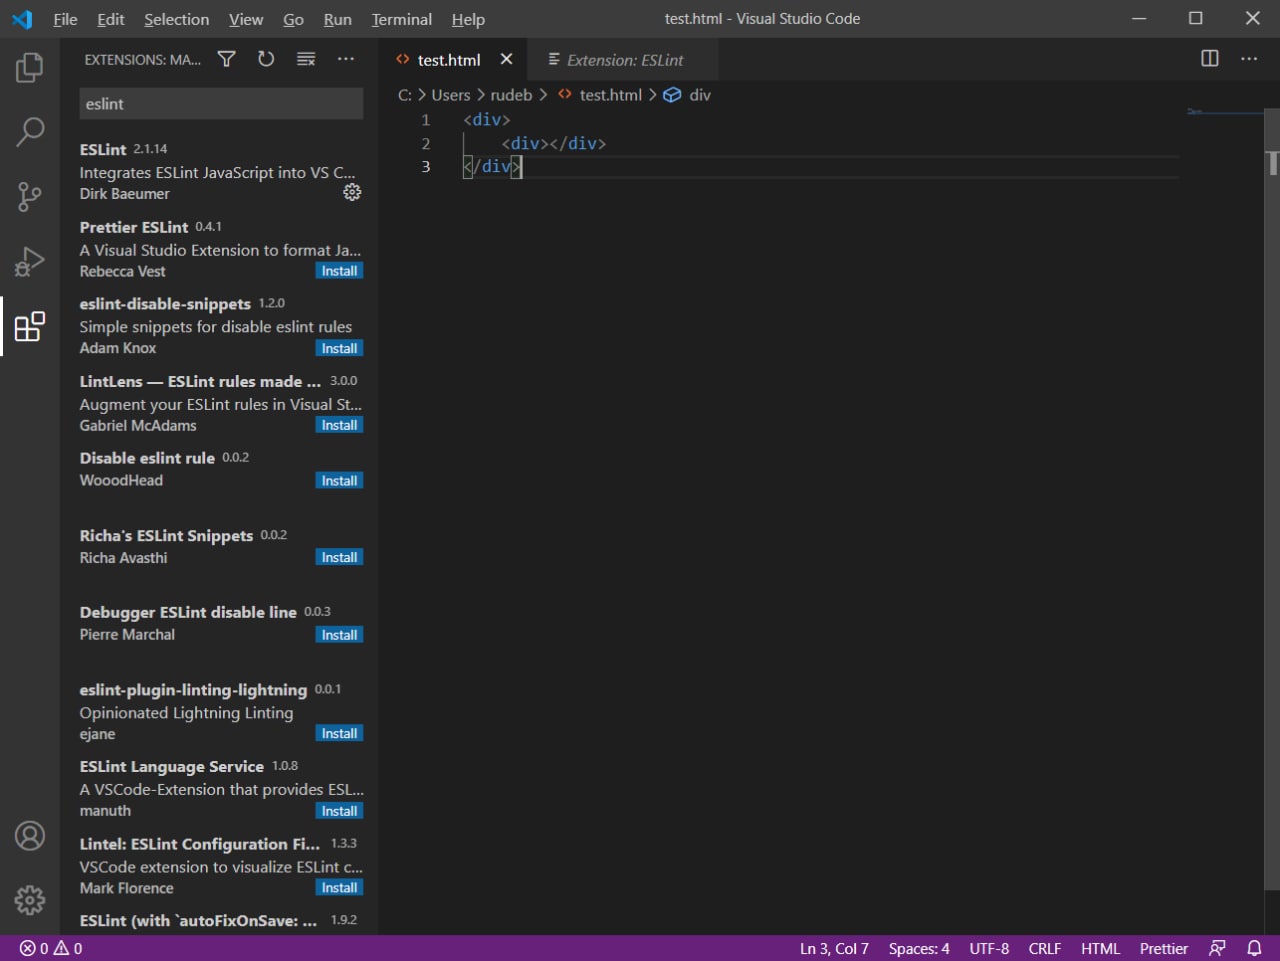Screen dimensions: 1280x961
Task: Install Disable eslint rule extension
Action: pos(339,480)
